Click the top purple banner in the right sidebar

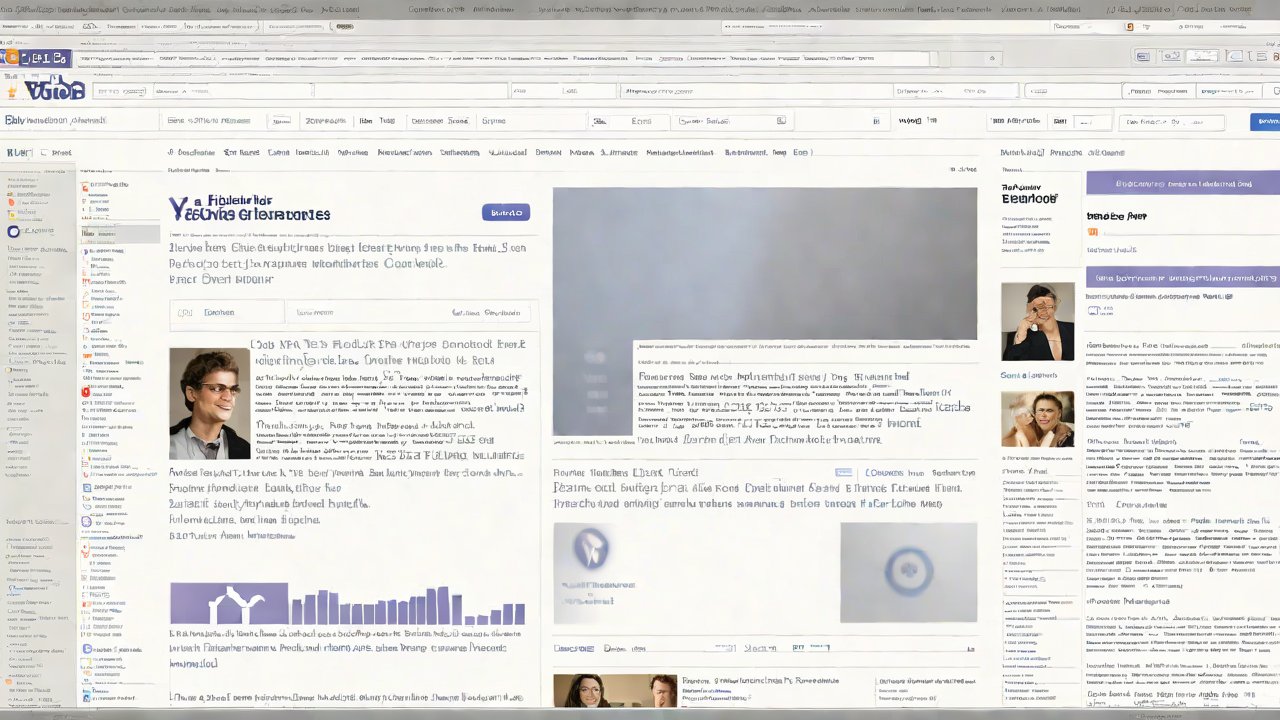click(1182, 184)
